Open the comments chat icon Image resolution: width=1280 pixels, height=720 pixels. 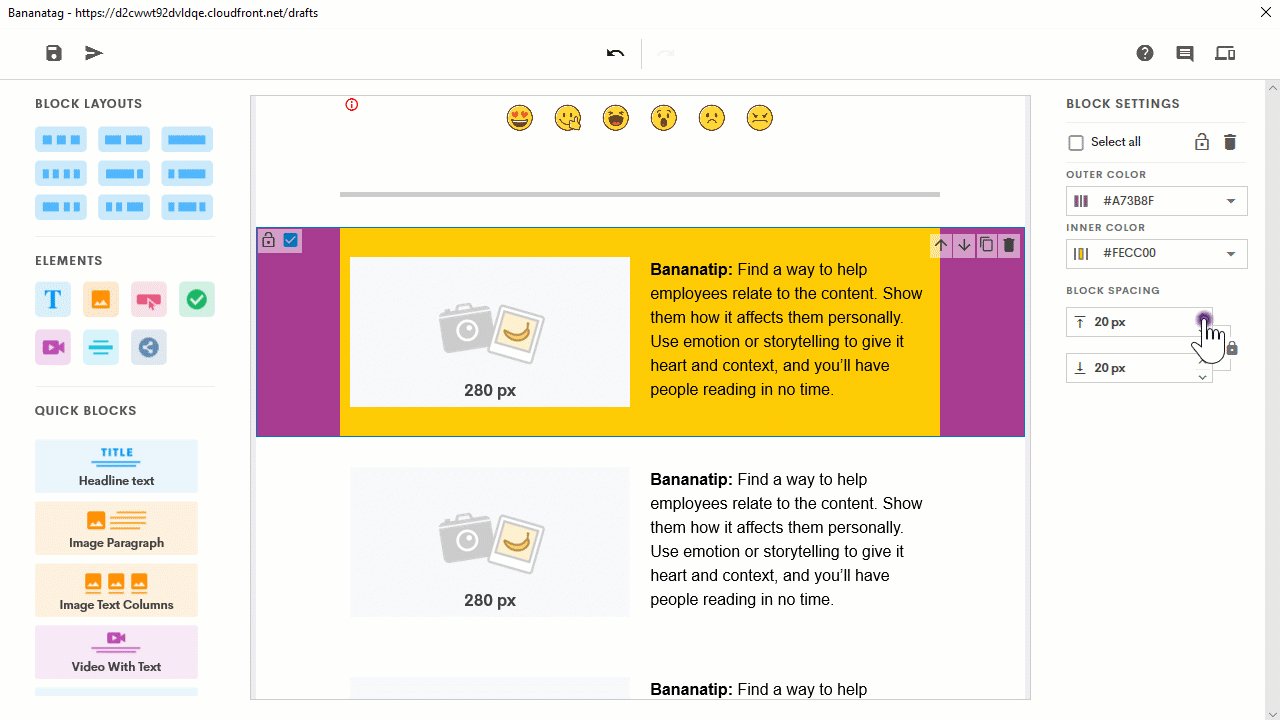pyautogui.click(x=1185, y=54)
